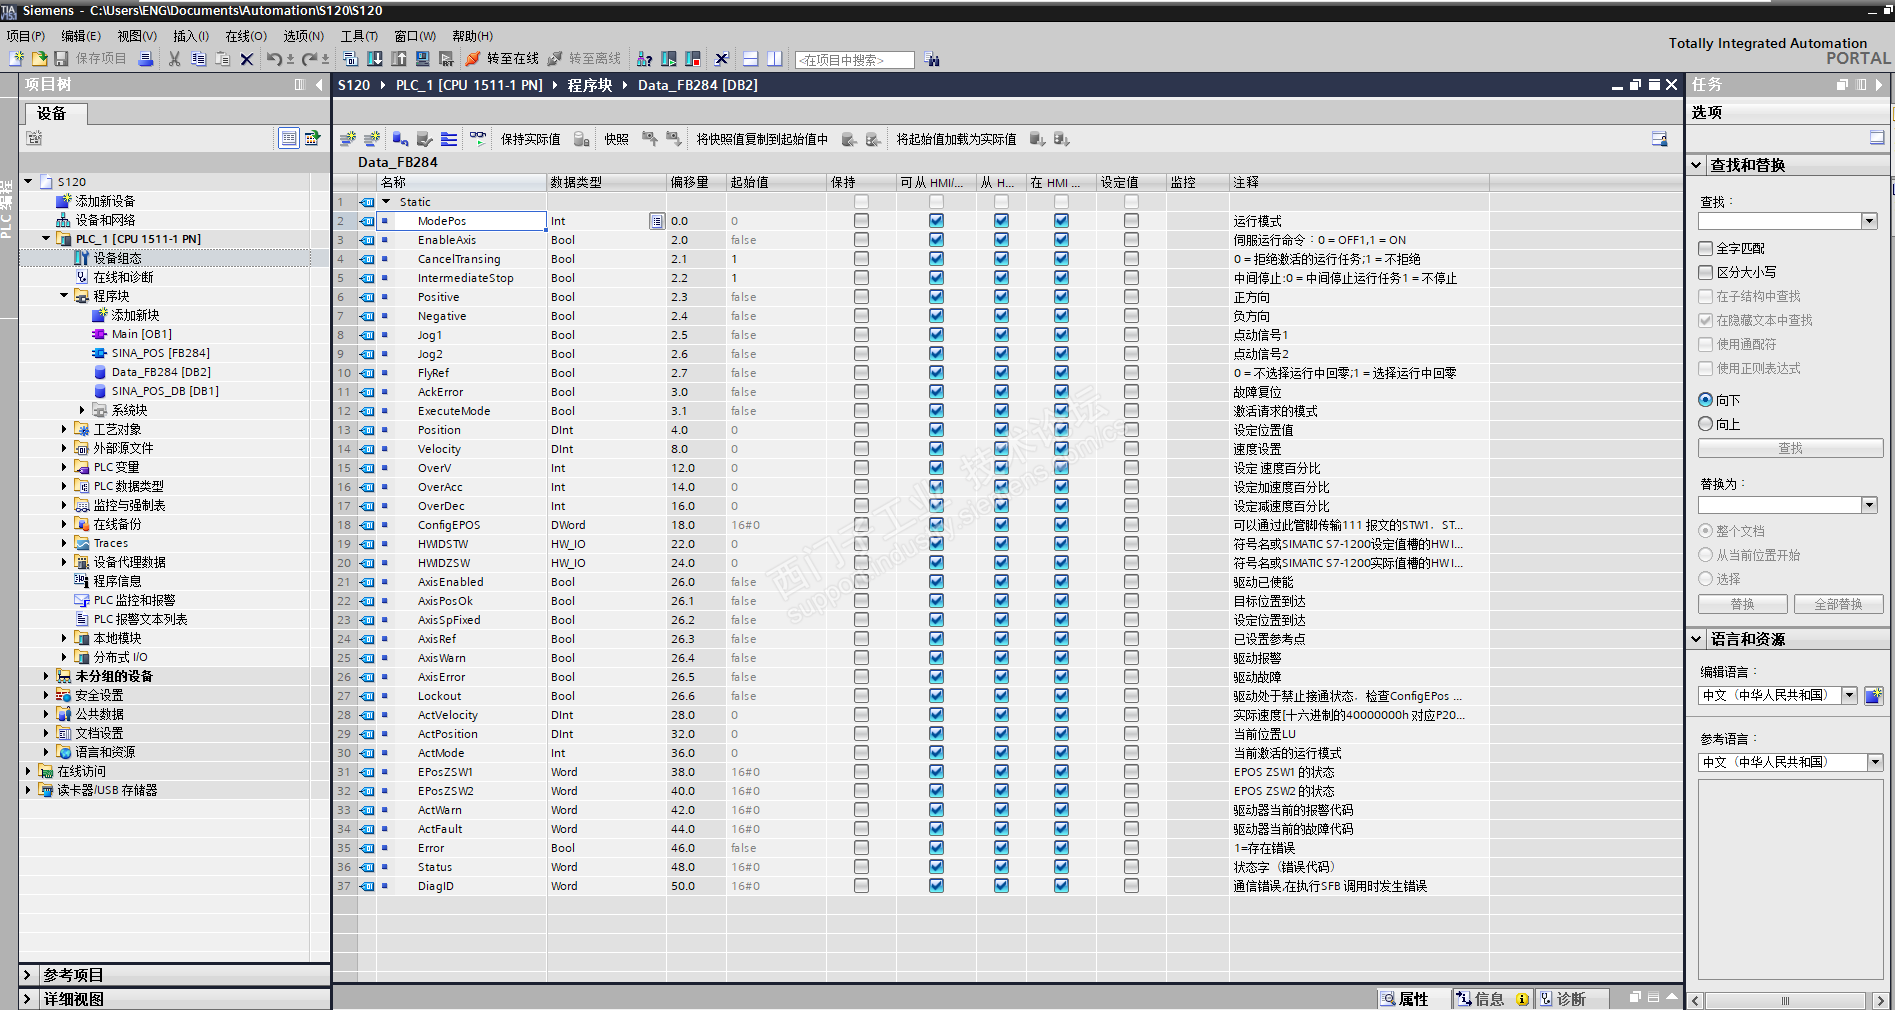Delete the selection with the X icon
Image resolution: width=1895 pixels, height=1010 pixels.
click(x=247, y=59)
